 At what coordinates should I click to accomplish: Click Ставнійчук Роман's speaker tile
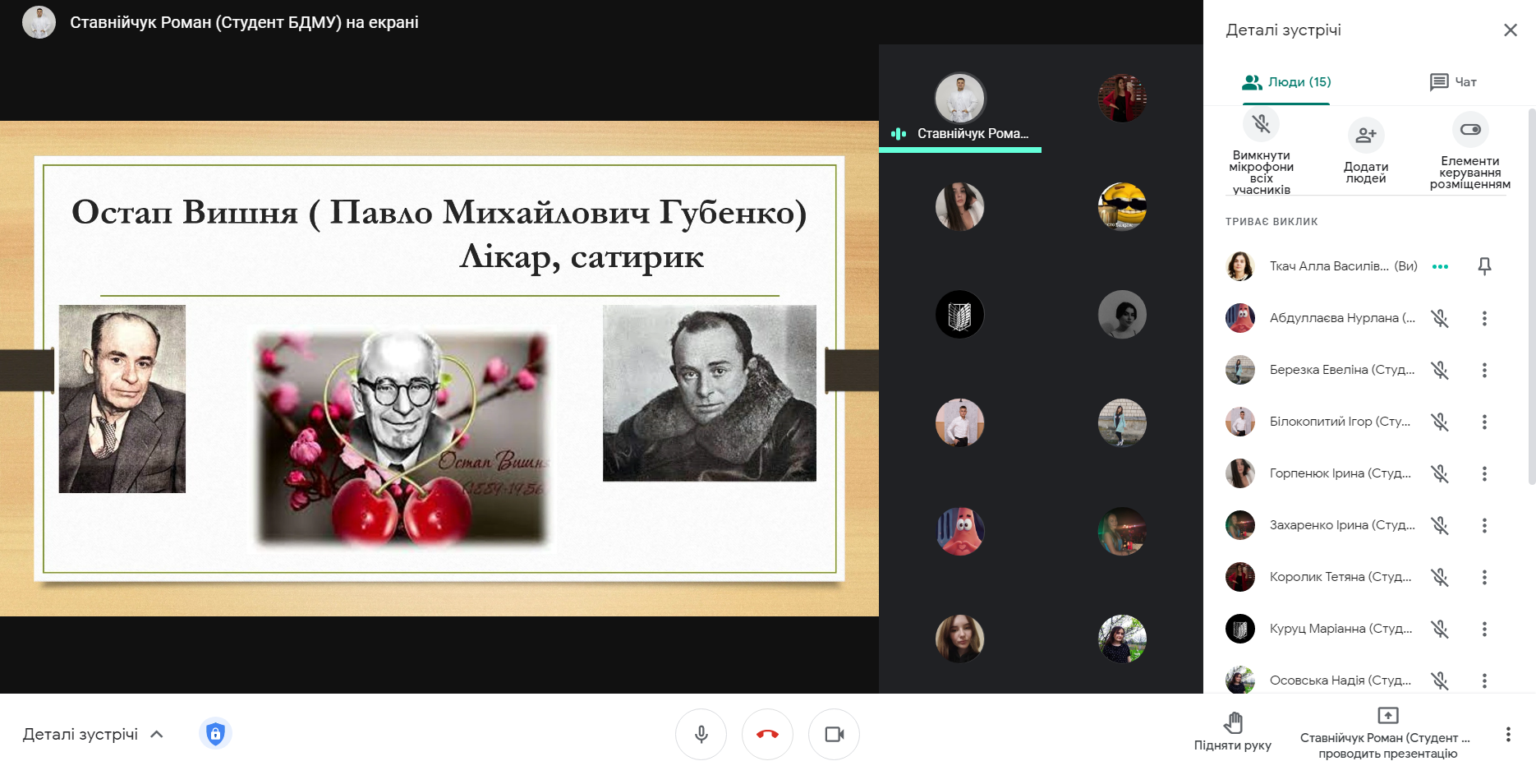point(960,104)
